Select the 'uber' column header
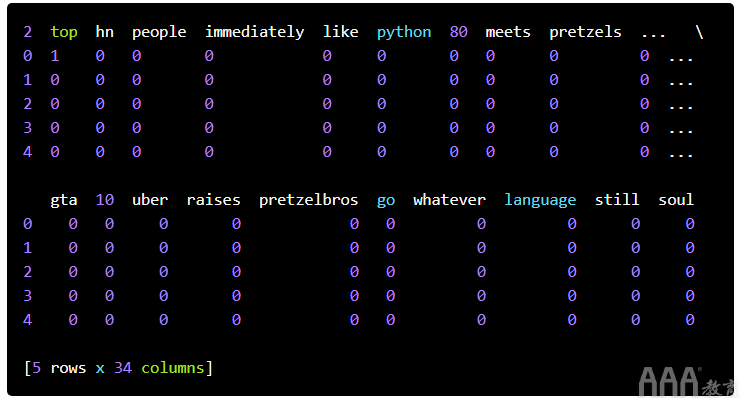 (150, 200)
